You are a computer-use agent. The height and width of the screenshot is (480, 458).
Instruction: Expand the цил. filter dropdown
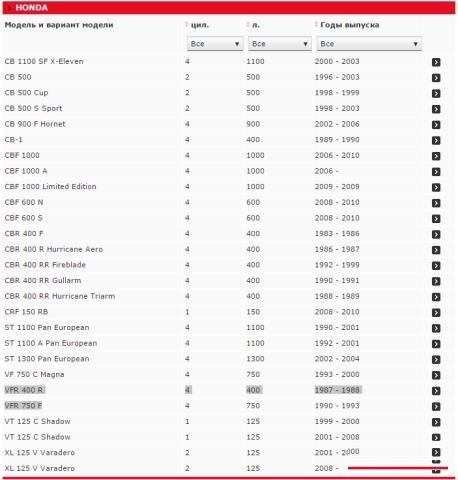tap(215, 44)
